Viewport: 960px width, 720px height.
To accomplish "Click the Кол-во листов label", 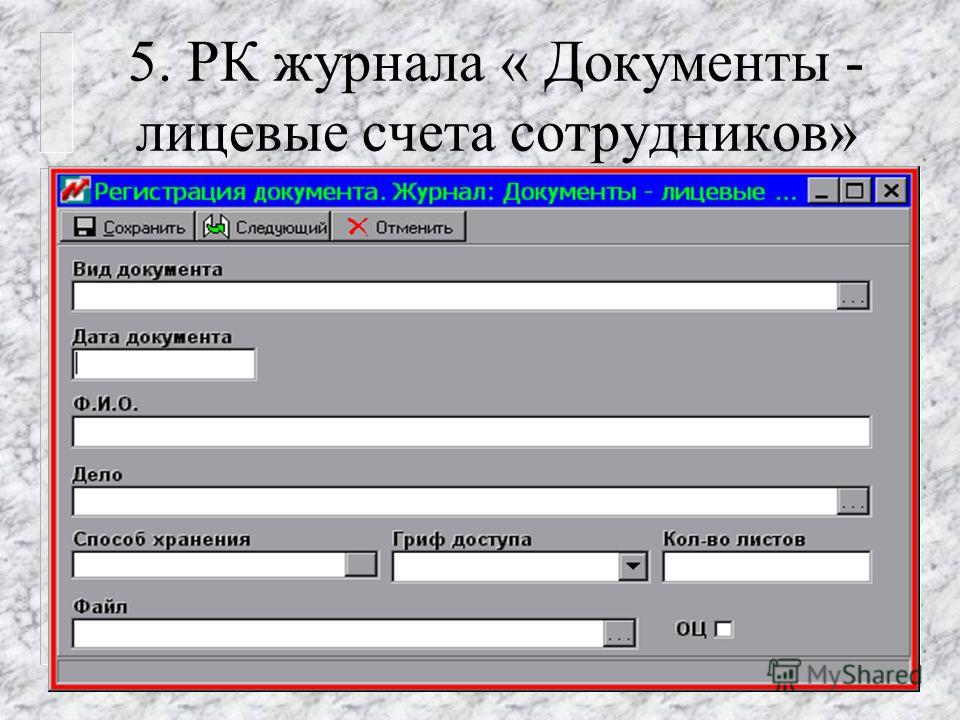I will click(x=734, y=539).
